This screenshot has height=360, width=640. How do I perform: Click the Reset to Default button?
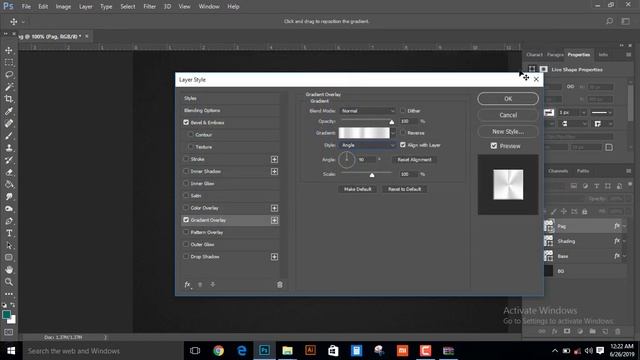tap(404, 189)
